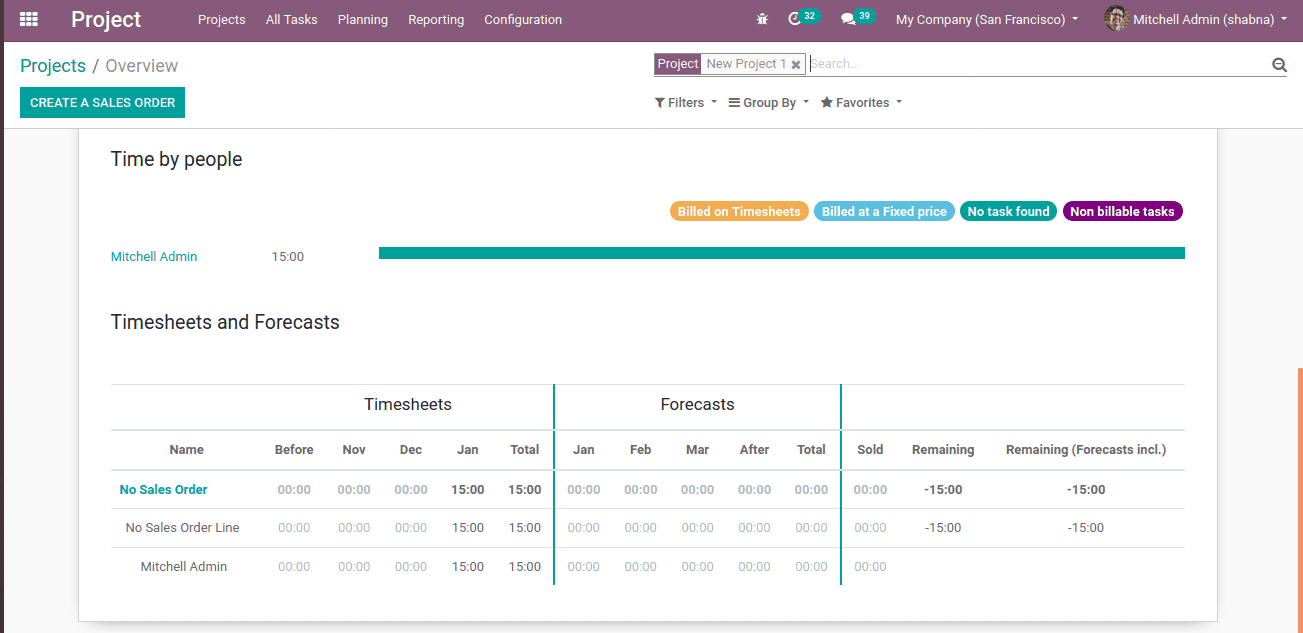The image size is (1303, 633).
Task: Open the Planning menu
Action: coord(363,19)
